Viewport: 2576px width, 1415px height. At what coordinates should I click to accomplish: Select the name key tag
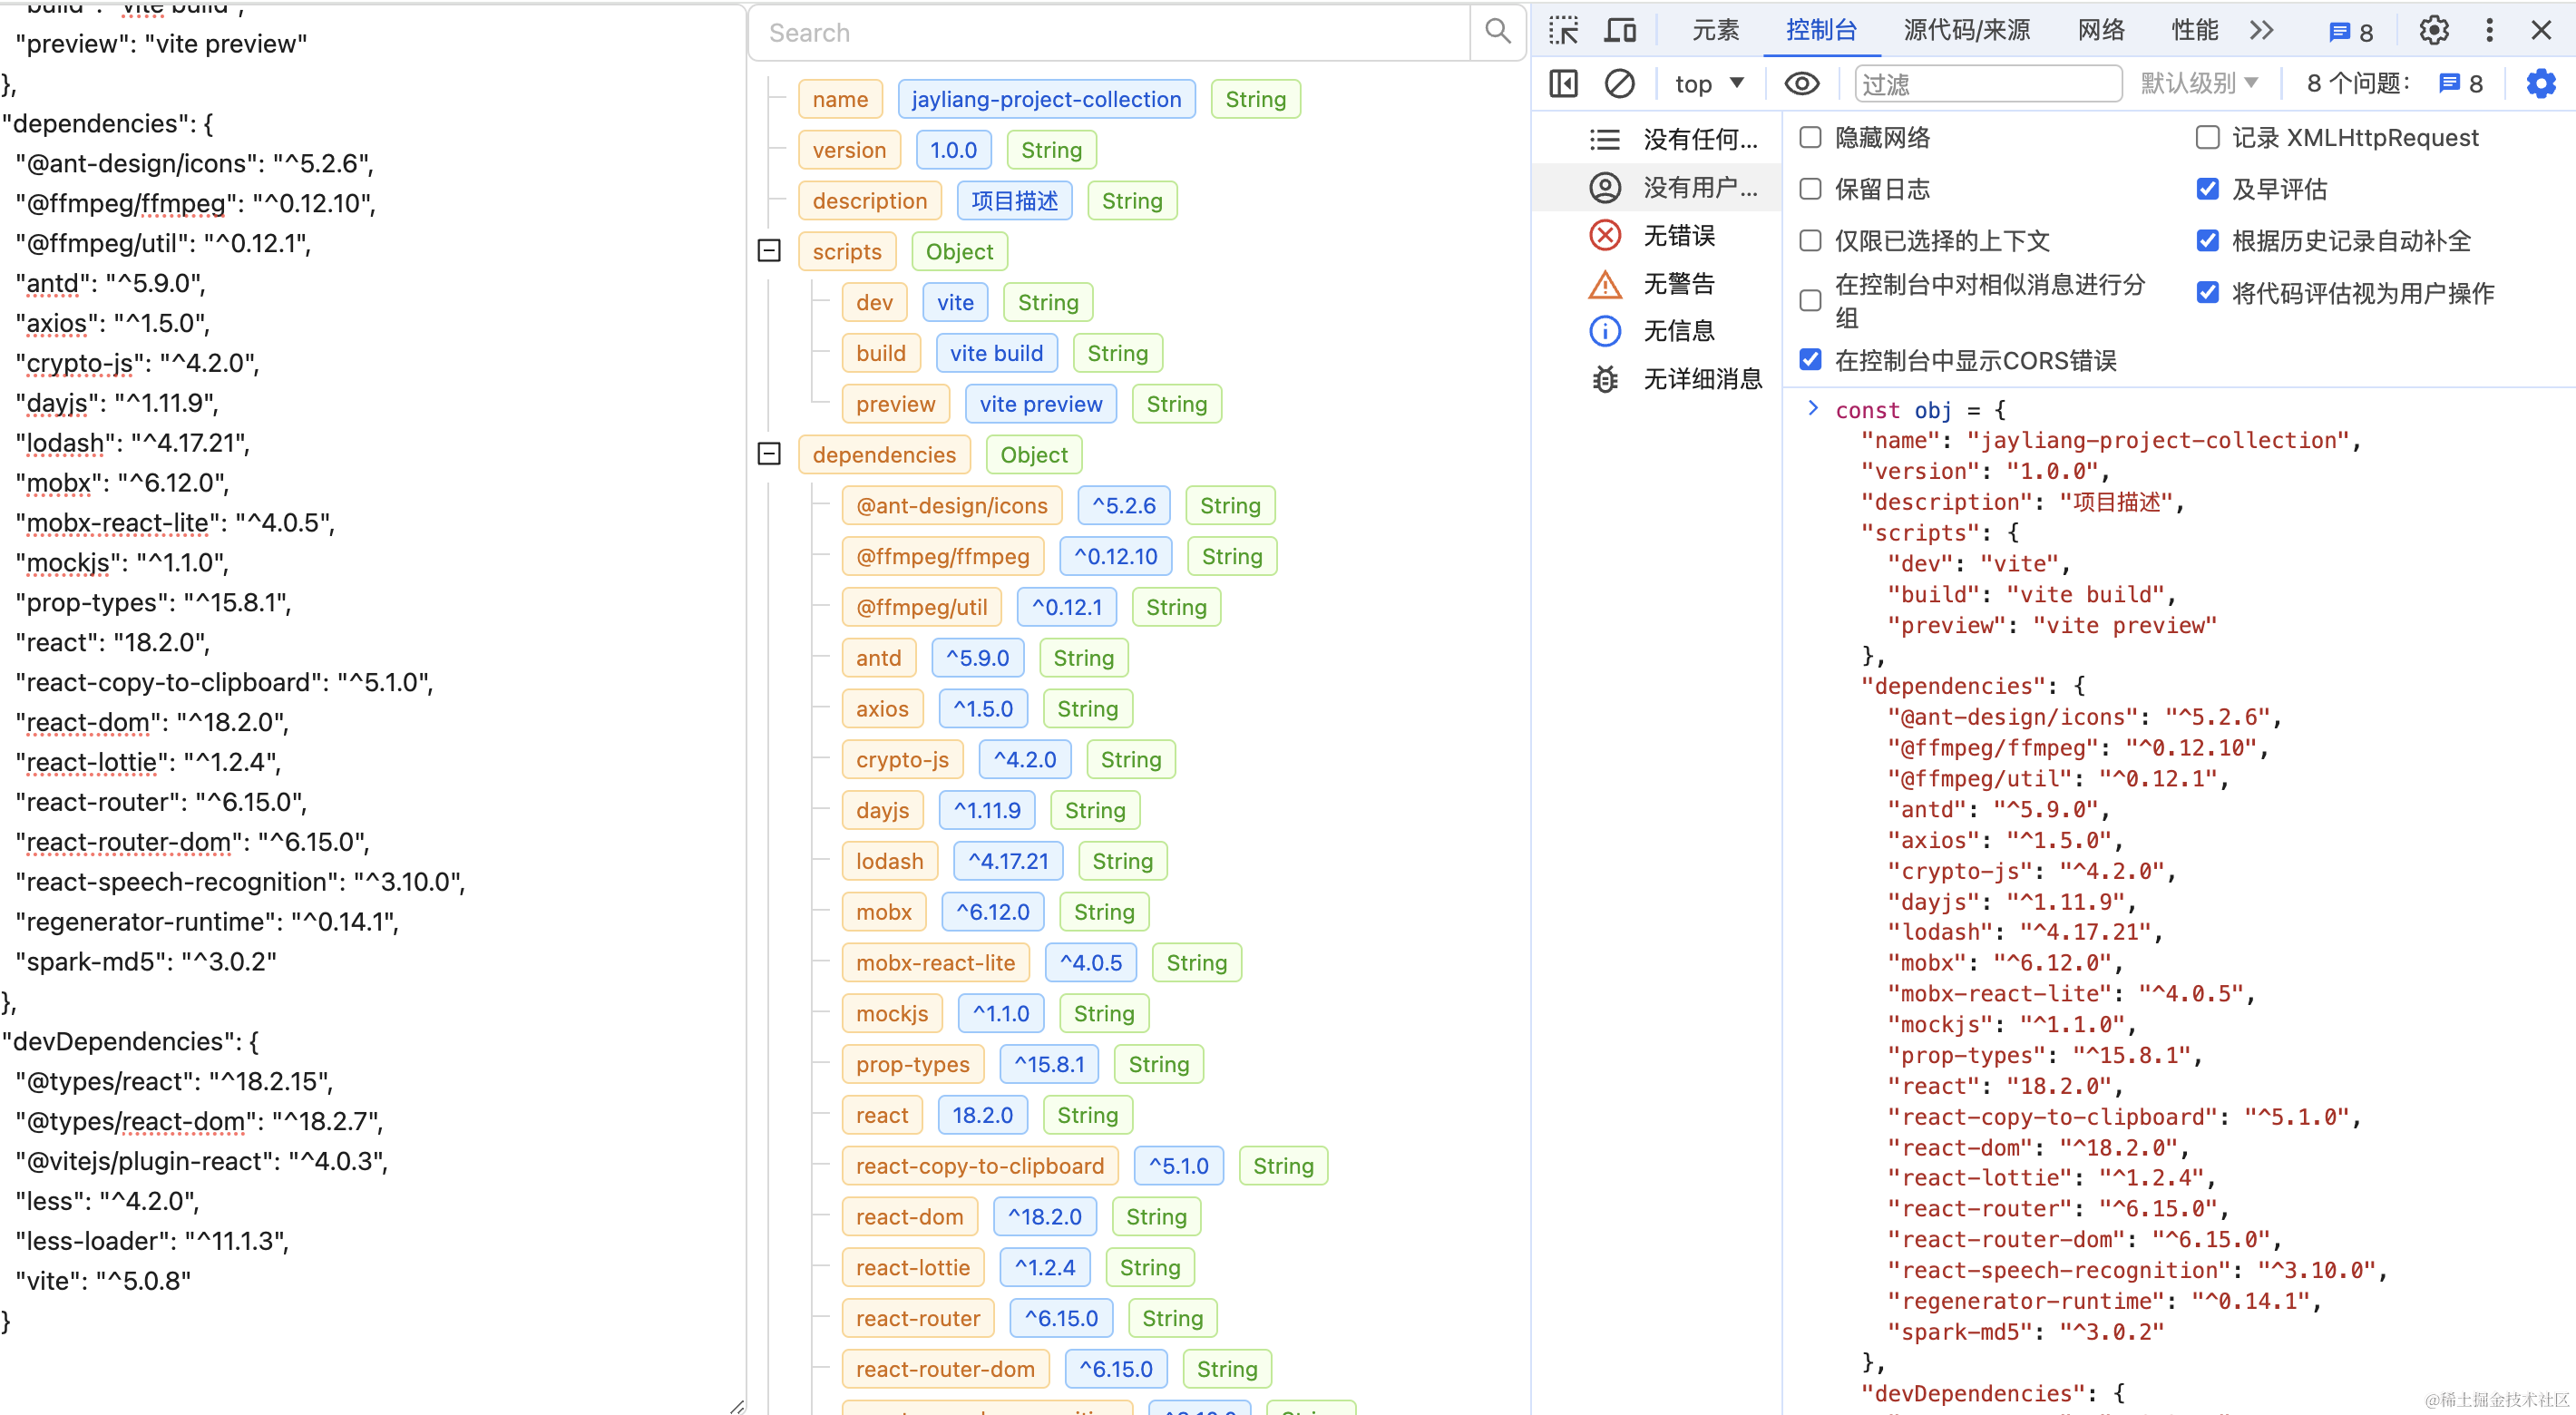pyautogui.click(x=840, y=99)
